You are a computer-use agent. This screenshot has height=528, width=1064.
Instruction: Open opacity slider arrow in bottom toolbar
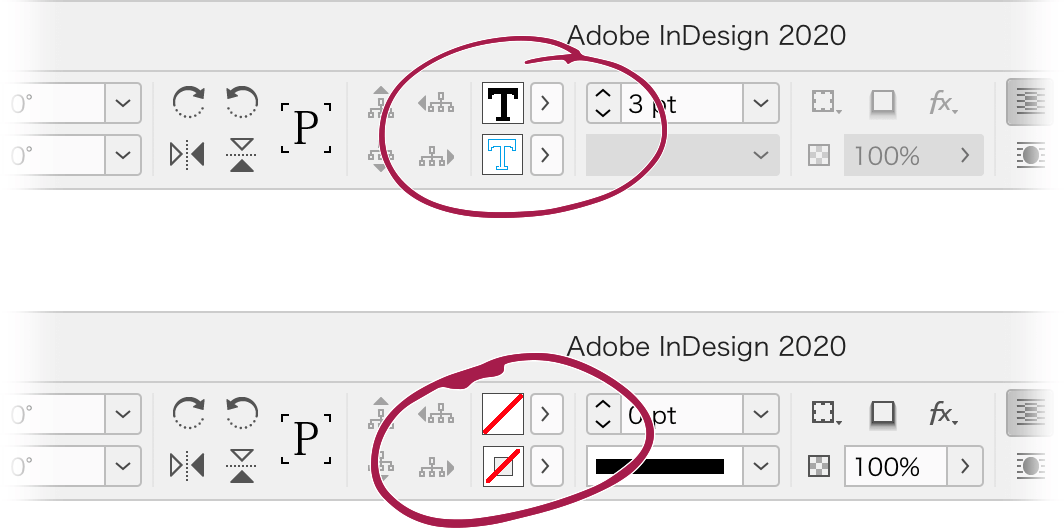pos(965,466)
